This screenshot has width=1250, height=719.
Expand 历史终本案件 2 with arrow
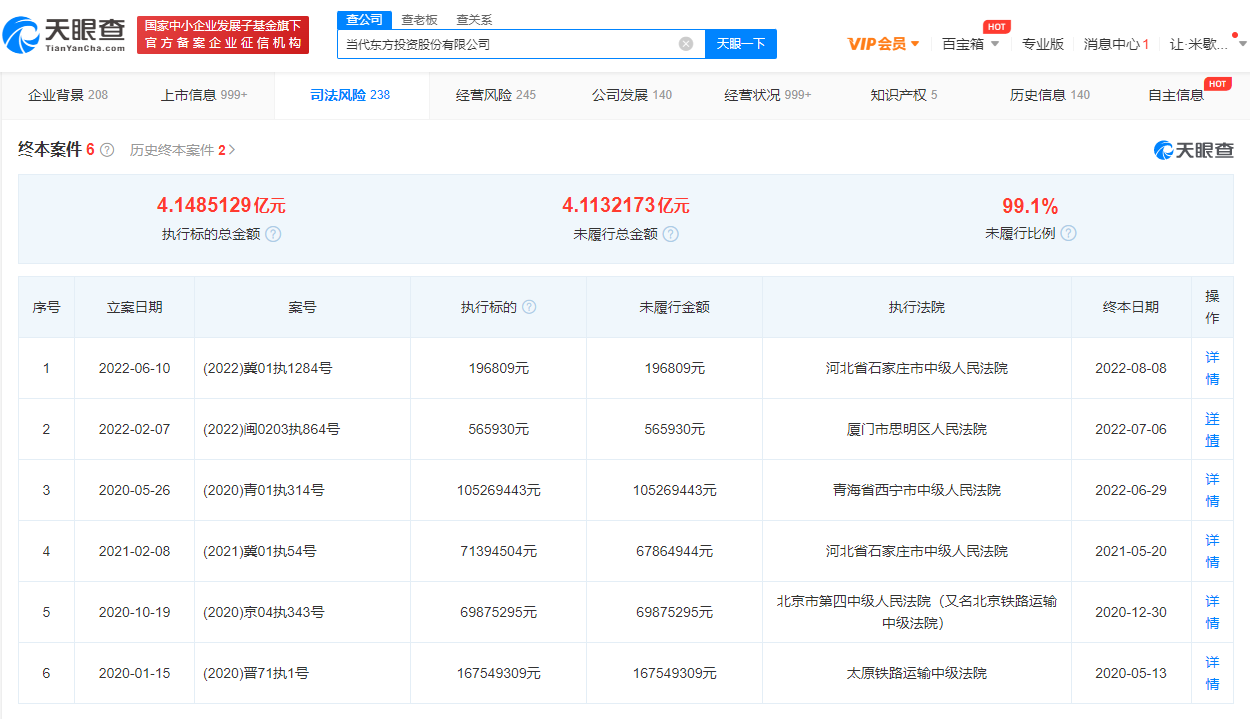(x=183, y=150)
